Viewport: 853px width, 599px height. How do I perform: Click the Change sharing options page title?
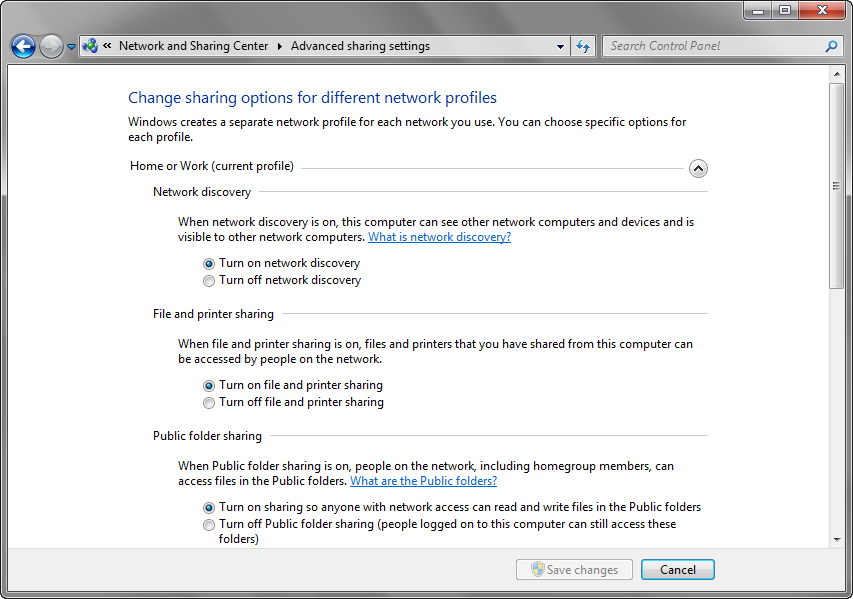pyautogui.click(x=312, y=98)
